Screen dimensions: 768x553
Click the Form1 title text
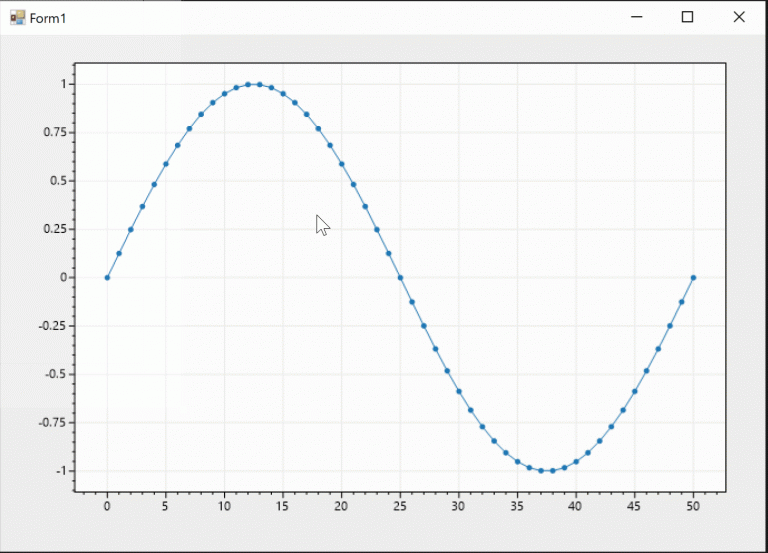pos(48,19)
